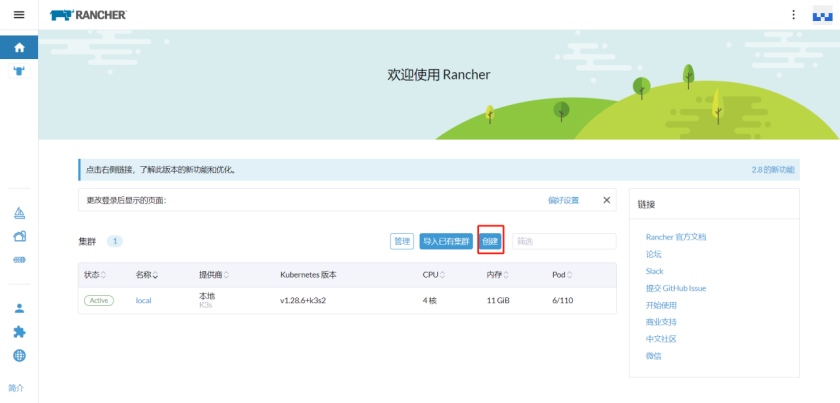Click the 创建 cluster button
The image size is (840, 403).
490,242
